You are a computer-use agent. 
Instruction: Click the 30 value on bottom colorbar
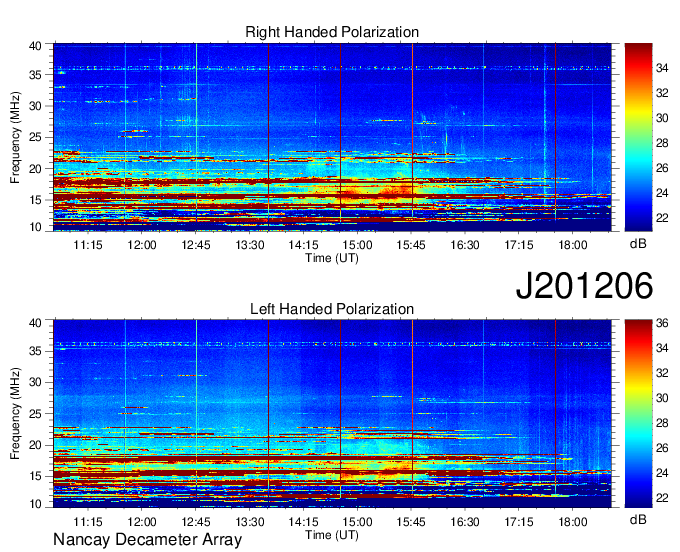[662, 398]
